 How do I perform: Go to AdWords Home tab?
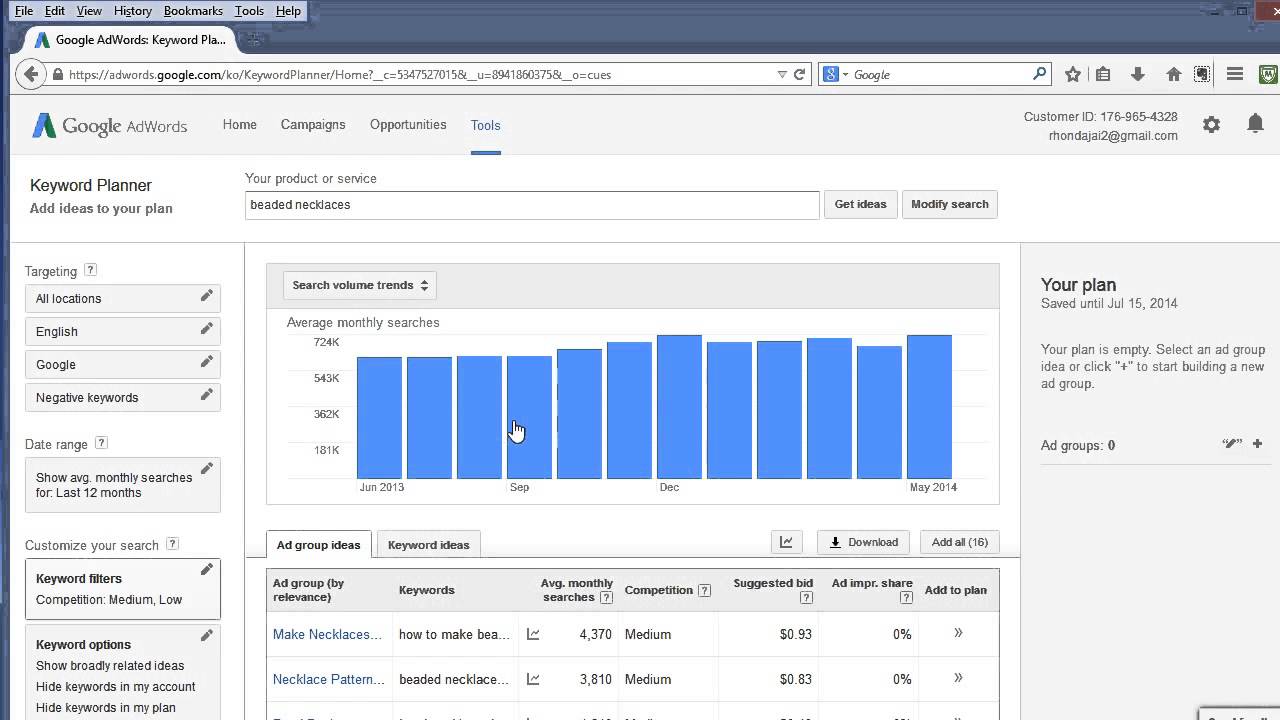tap(240, 125)
